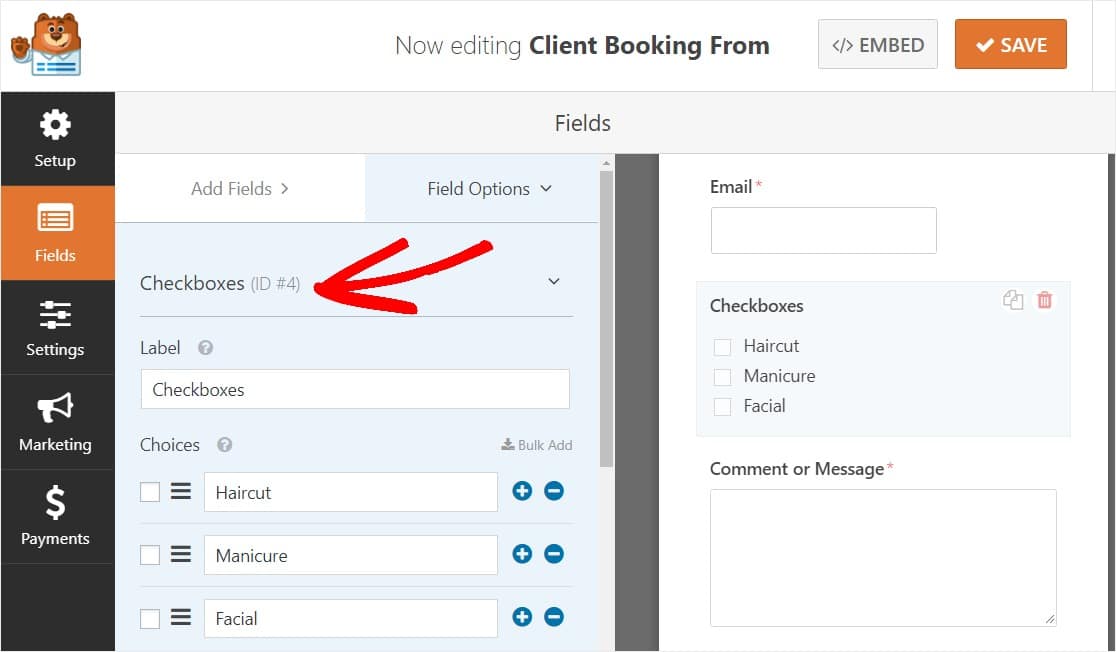Collapse the Checkboxes (ID #4) section chevron
The height and width of the screenshot is (652, 1116).
pos(554,282)
